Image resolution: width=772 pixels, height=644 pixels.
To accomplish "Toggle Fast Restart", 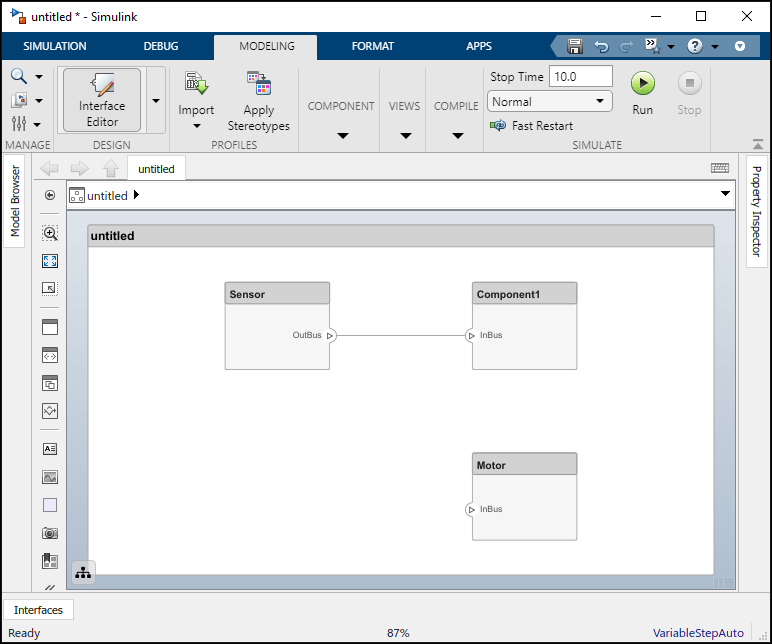I will pyautogui.click(x=532, y=126).
